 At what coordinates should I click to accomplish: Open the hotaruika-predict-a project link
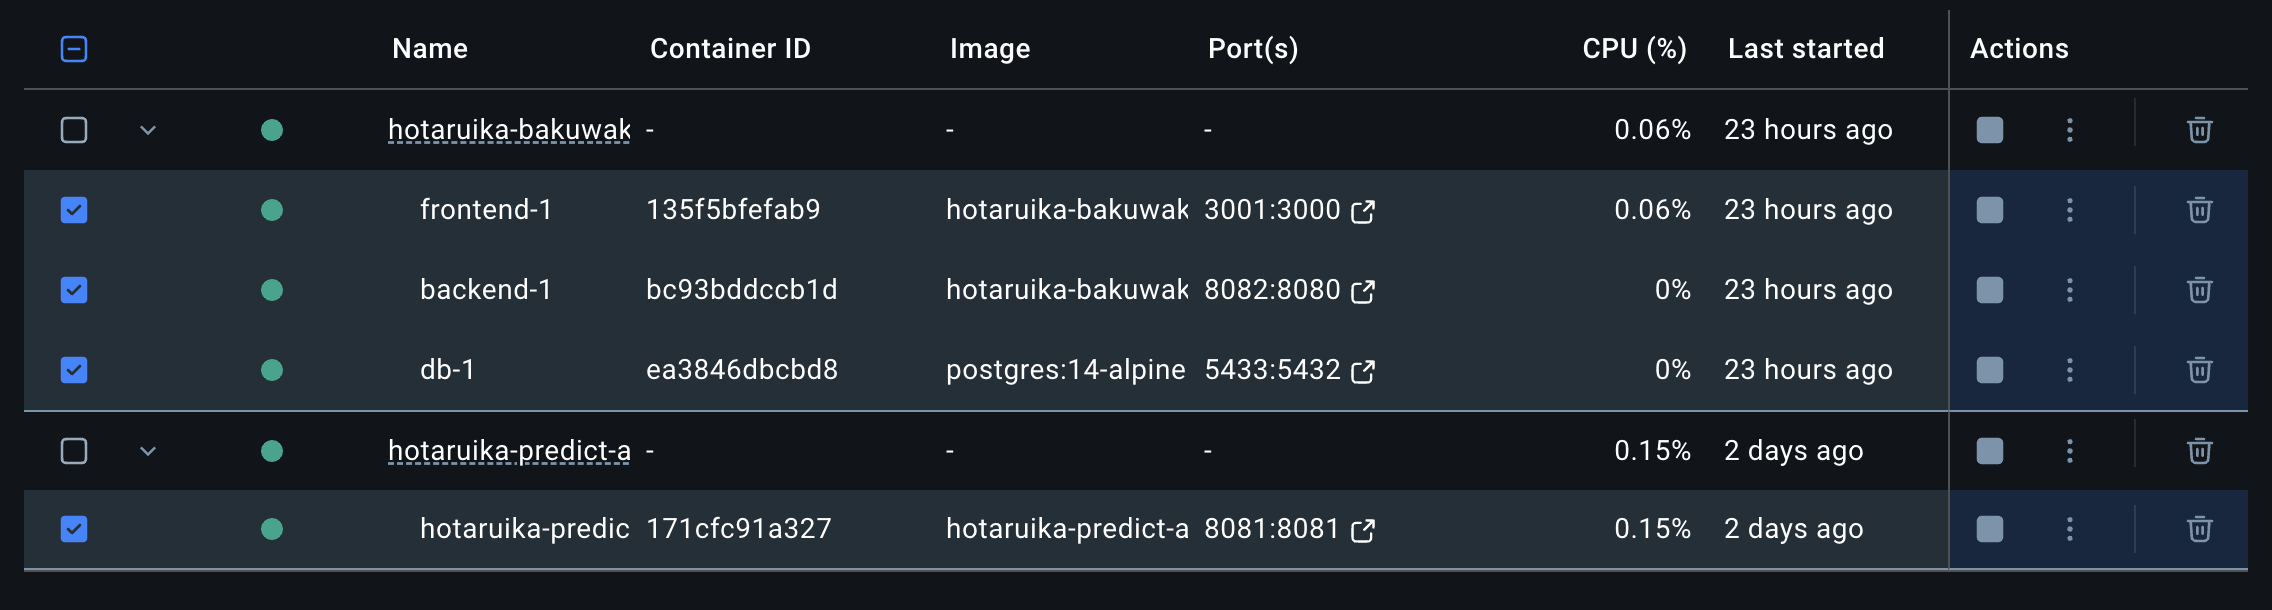pyautogui.click(x=509, y=451)
